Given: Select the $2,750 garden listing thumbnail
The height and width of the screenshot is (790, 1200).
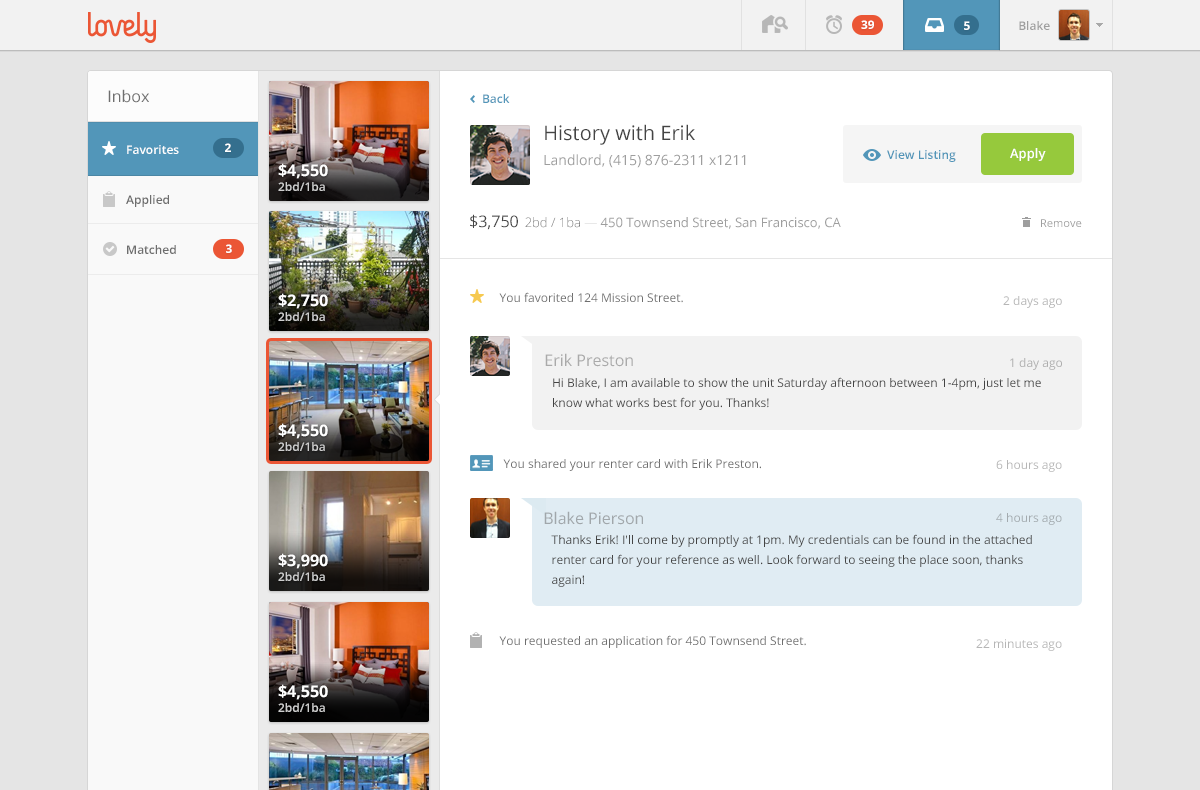Looking at the screenshot, I should click(349, 271).
